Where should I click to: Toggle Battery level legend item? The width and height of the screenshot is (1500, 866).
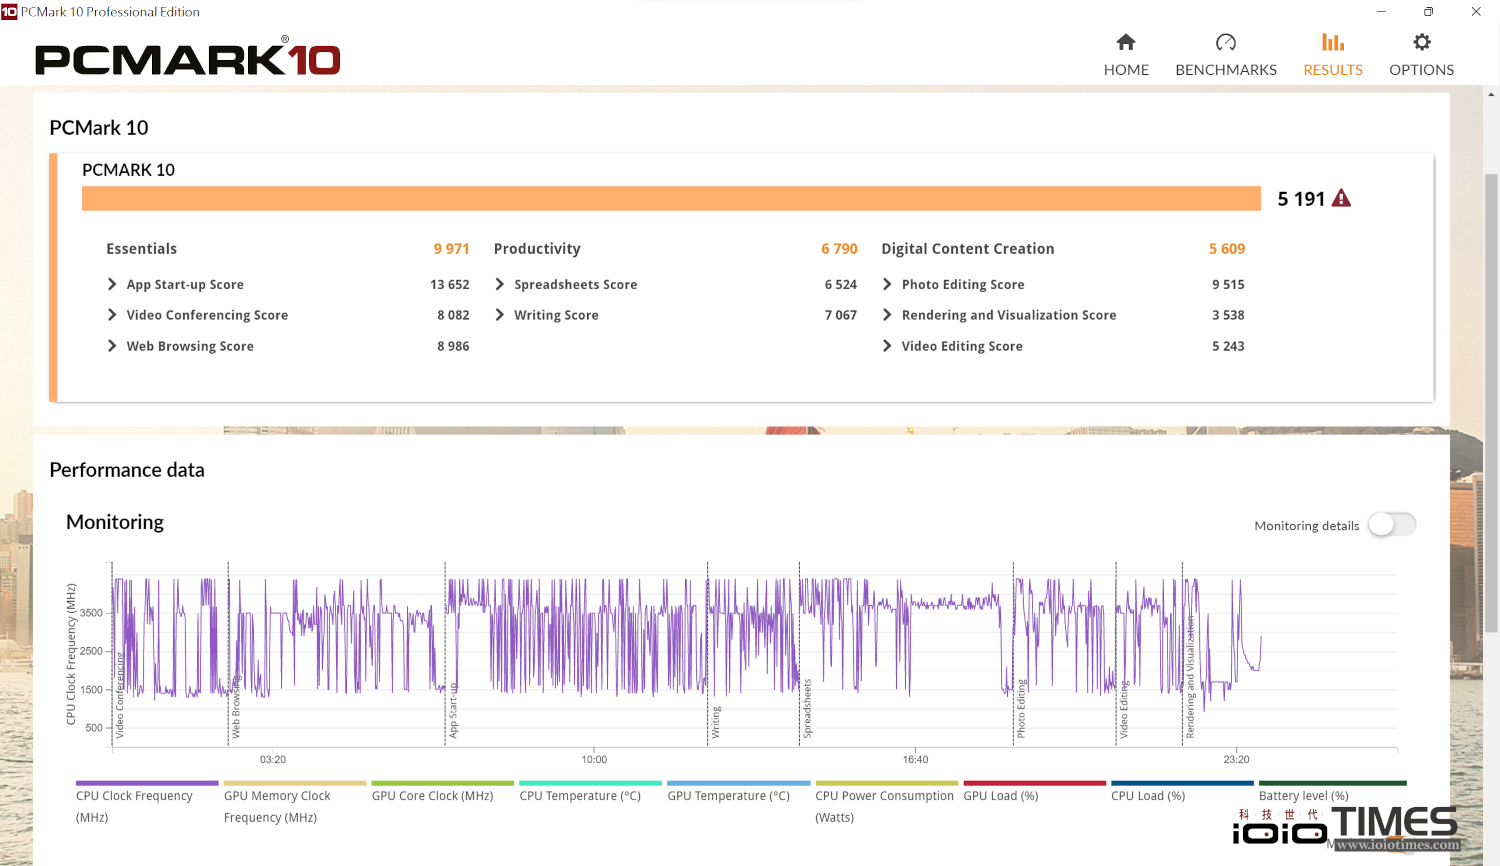tap(1332, 794)
